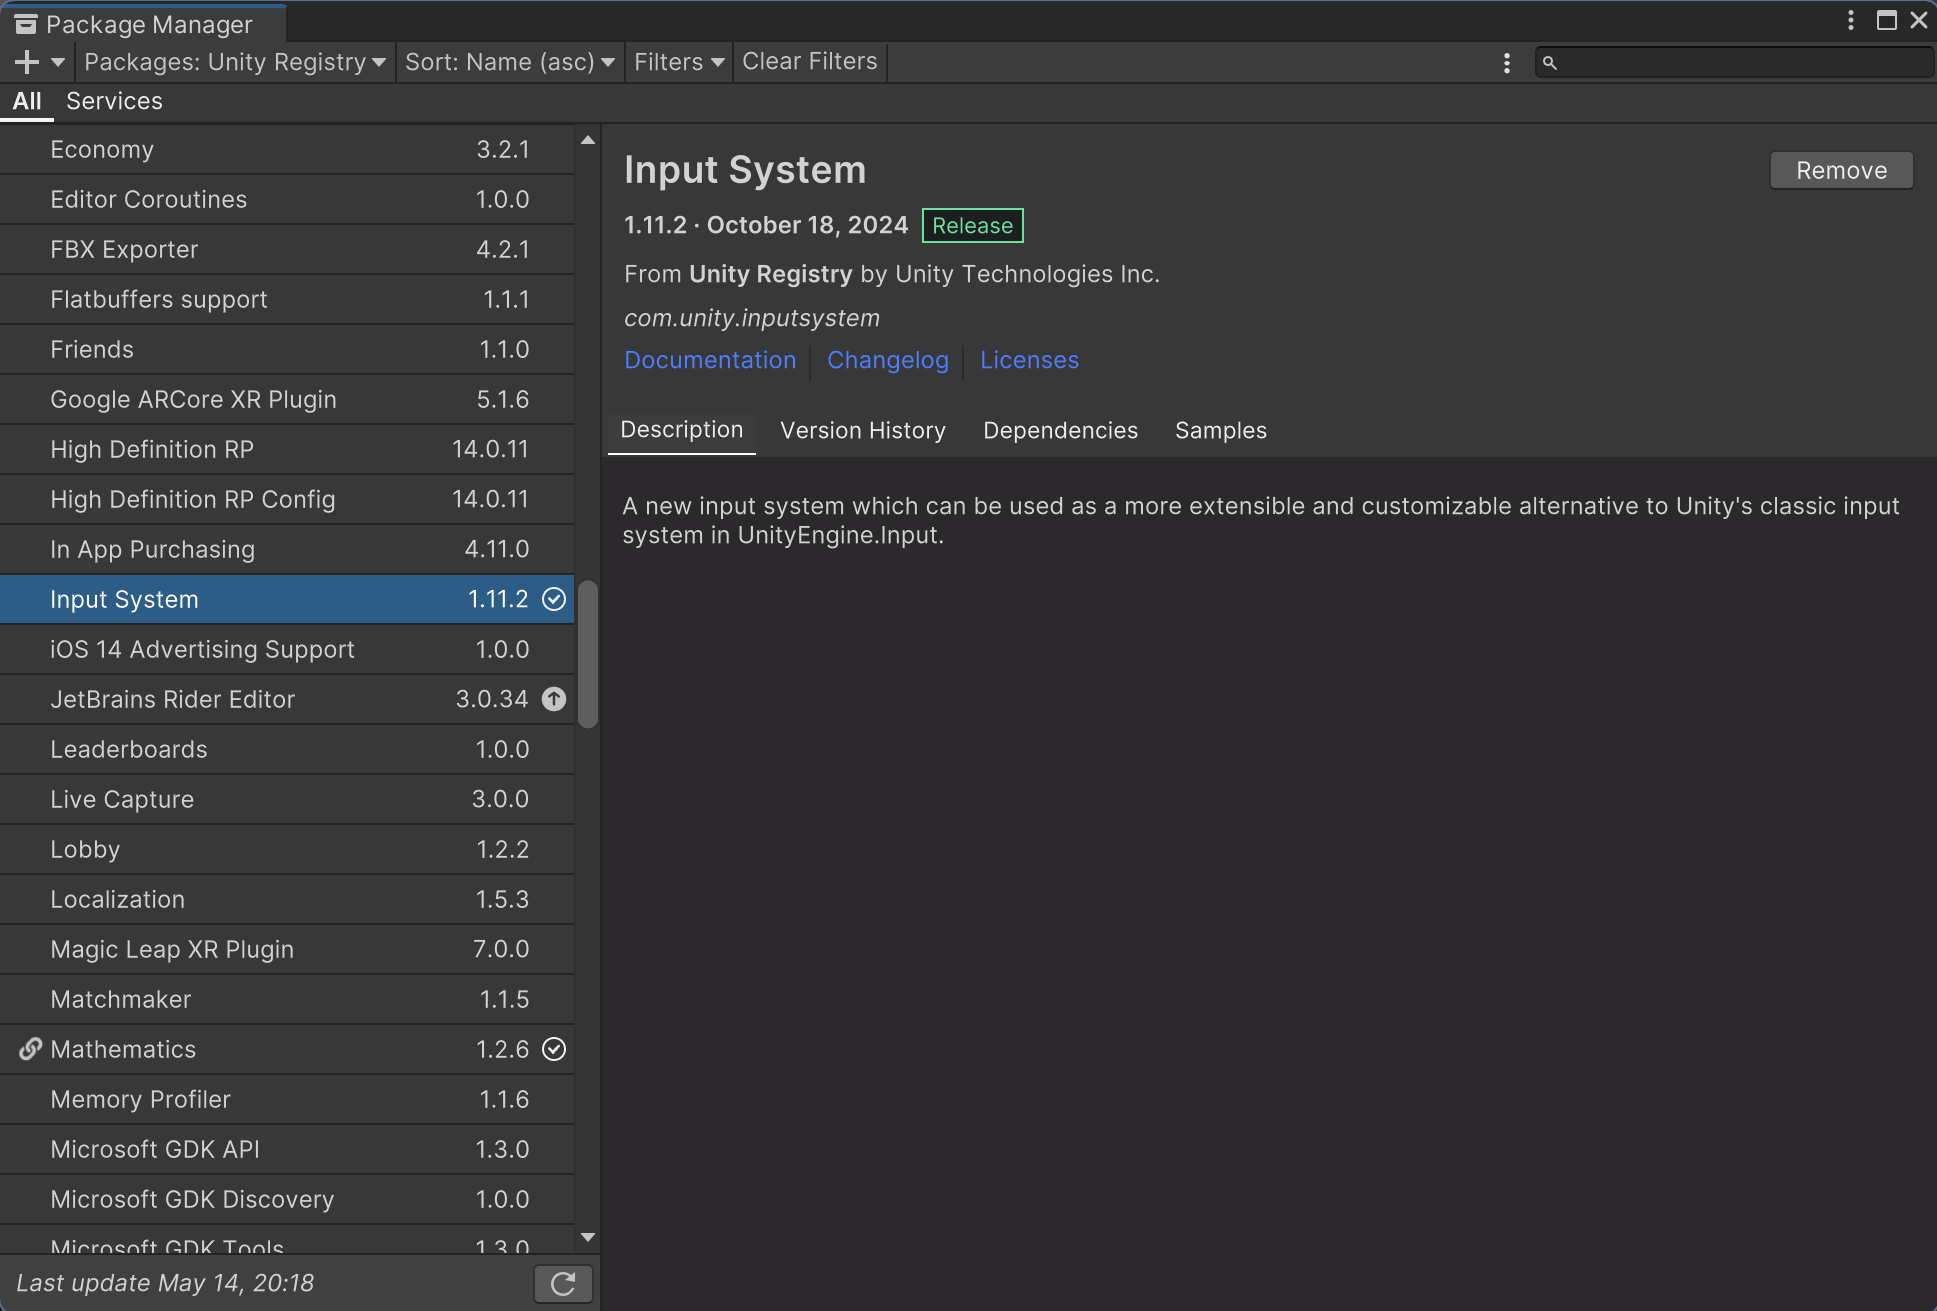
Task: Open the Changelog link
Action: pyautogui.click(x=887, y=360)
